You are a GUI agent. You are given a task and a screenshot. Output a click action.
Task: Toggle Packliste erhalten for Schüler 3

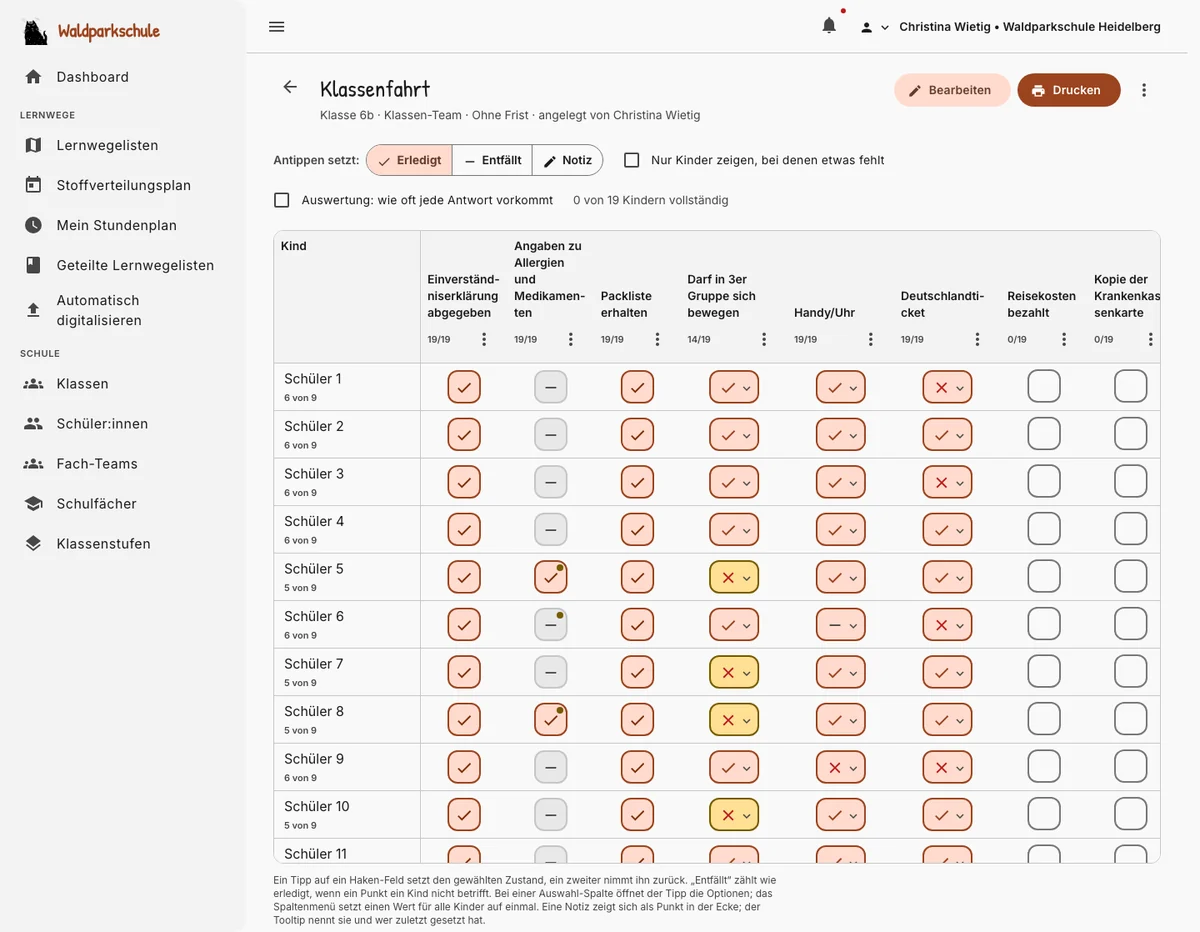(637, 482)
